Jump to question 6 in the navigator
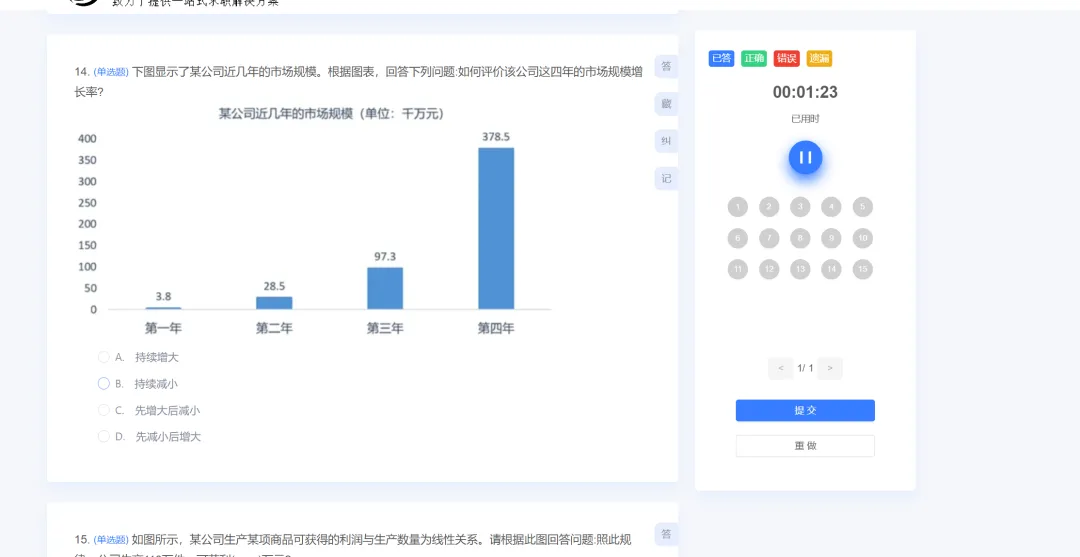This screenshot has height=557, width=1080. pos(738,238)
